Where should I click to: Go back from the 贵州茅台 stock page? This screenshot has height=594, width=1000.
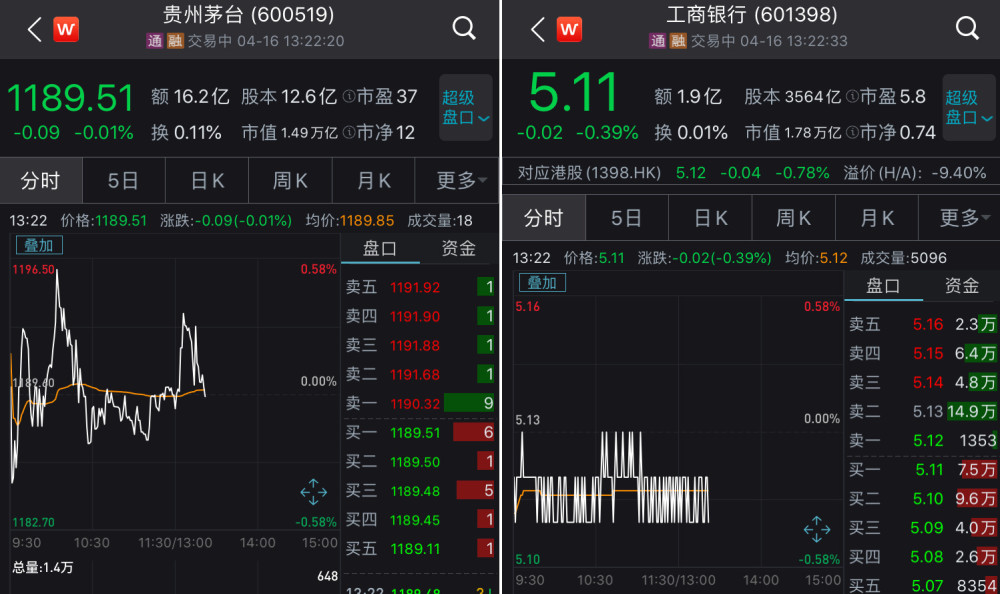coord(34,29)
